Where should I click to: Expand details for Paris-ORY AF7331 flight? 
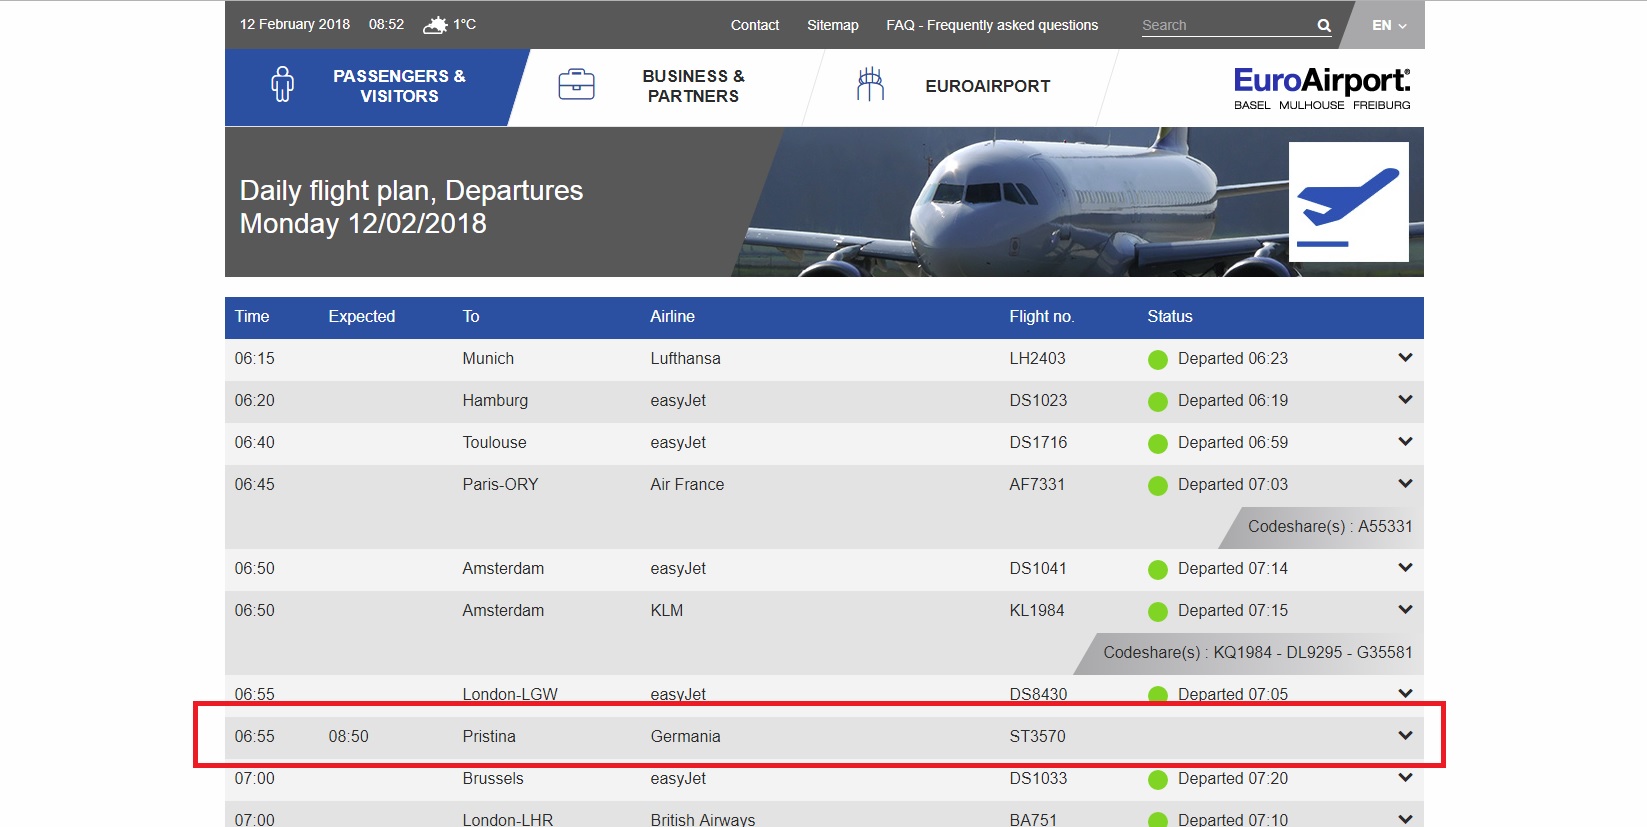point(1405,484)
